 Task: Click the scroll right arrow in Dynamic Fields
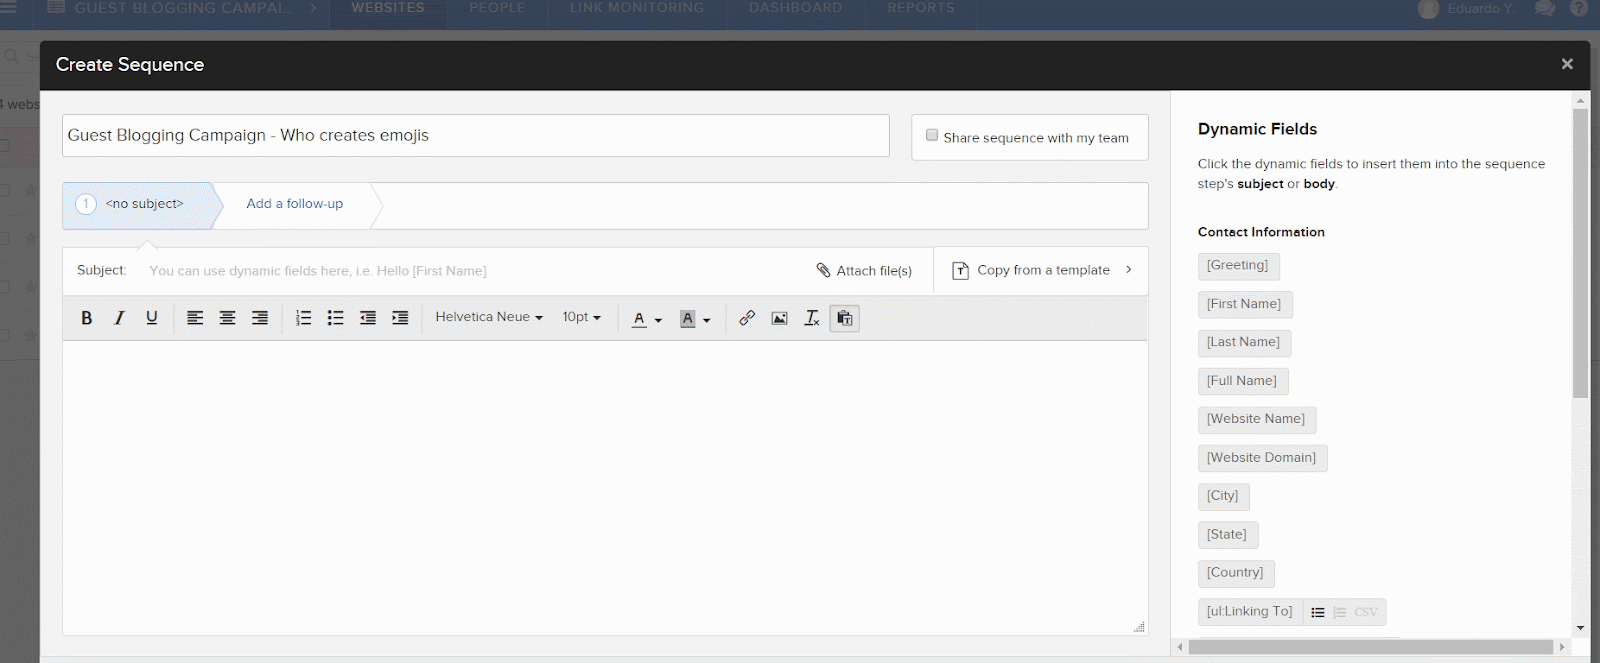1562,647
